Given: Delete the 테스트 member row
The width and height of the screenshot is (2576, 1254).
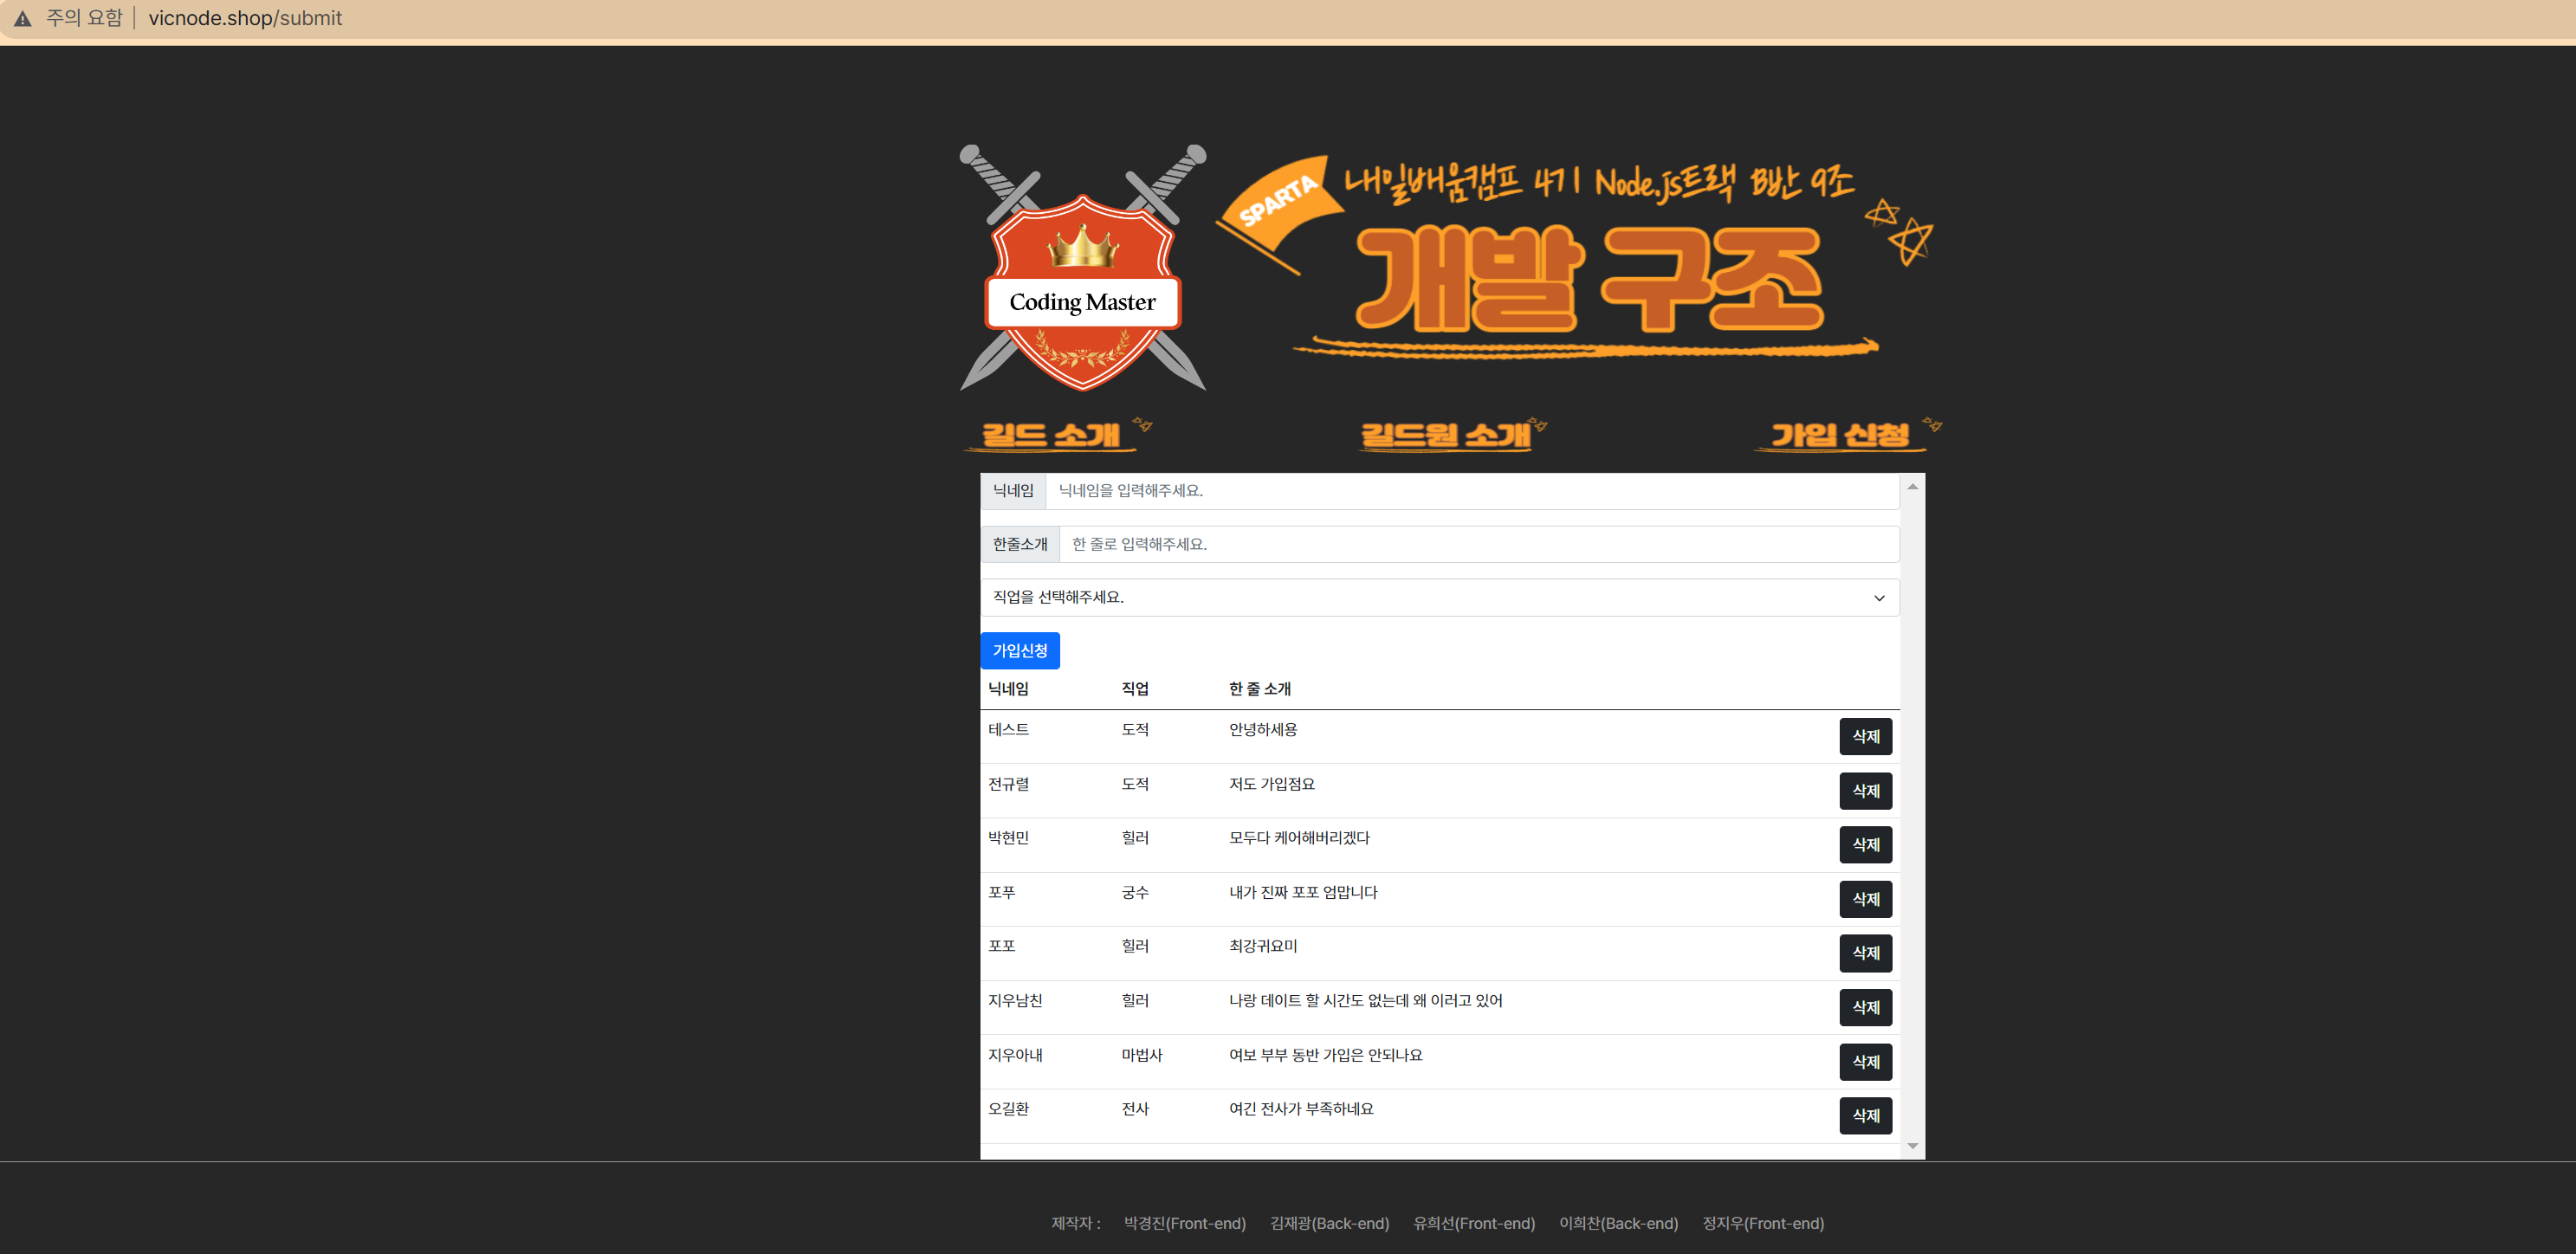Looking at the screenshot, I should click(x=1865, y=736).
